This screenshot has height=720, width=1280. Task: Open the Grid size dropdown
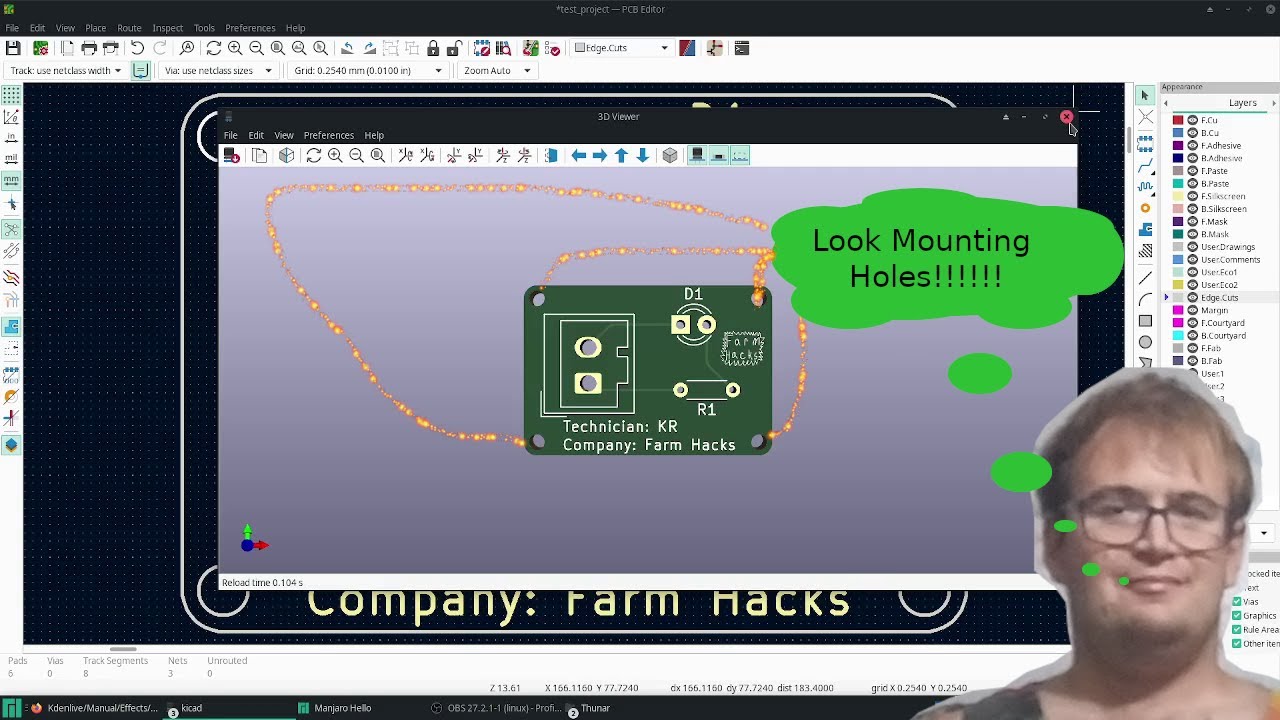click(x=367, y=70)
